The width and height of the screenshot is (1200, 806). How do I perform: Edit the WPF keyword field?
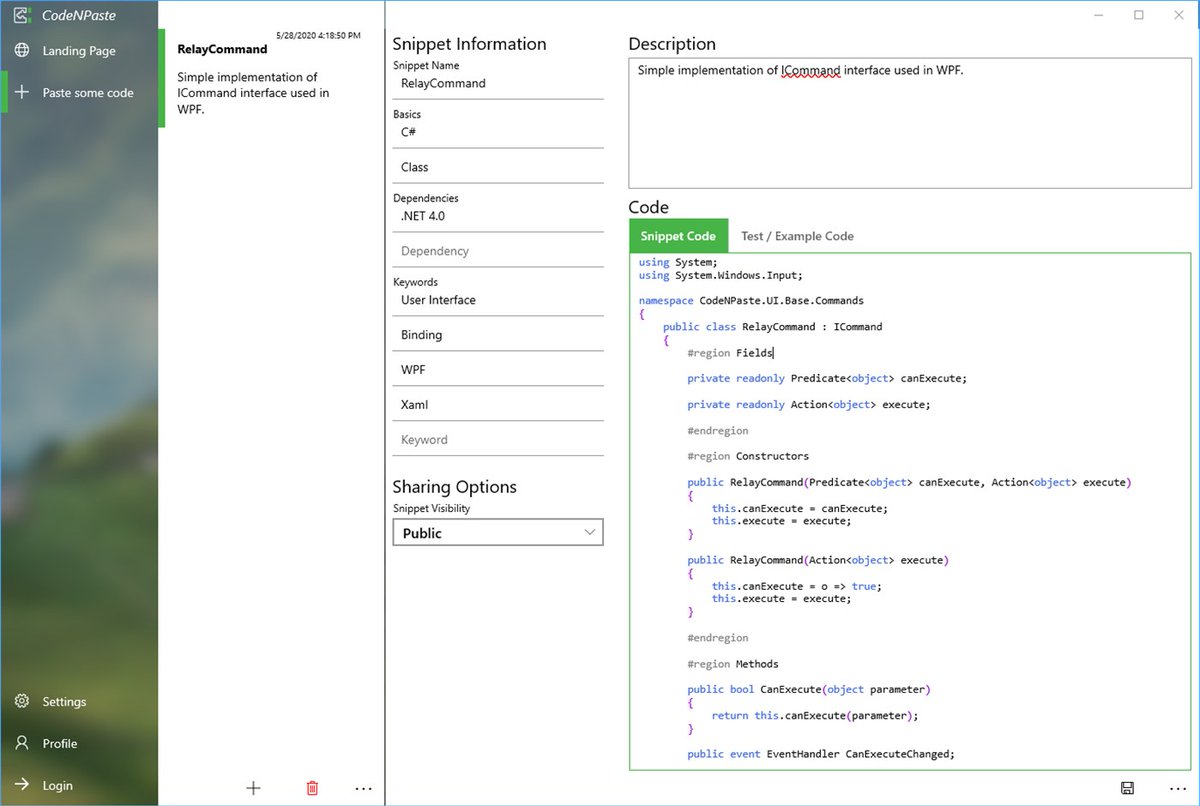tap(498, 370)
